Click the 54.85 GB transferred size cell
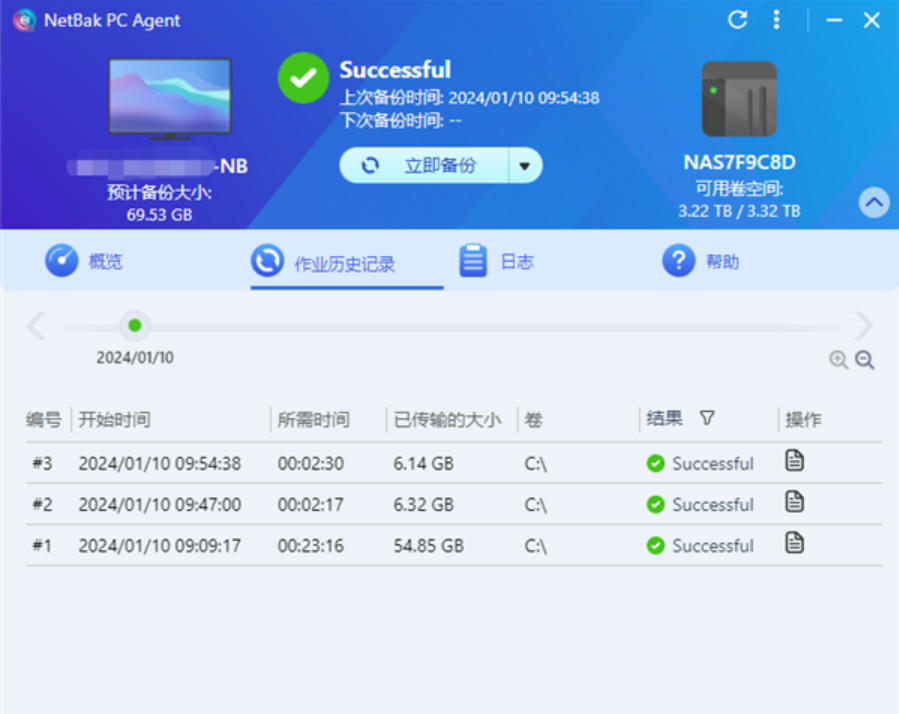 [428, 545]
